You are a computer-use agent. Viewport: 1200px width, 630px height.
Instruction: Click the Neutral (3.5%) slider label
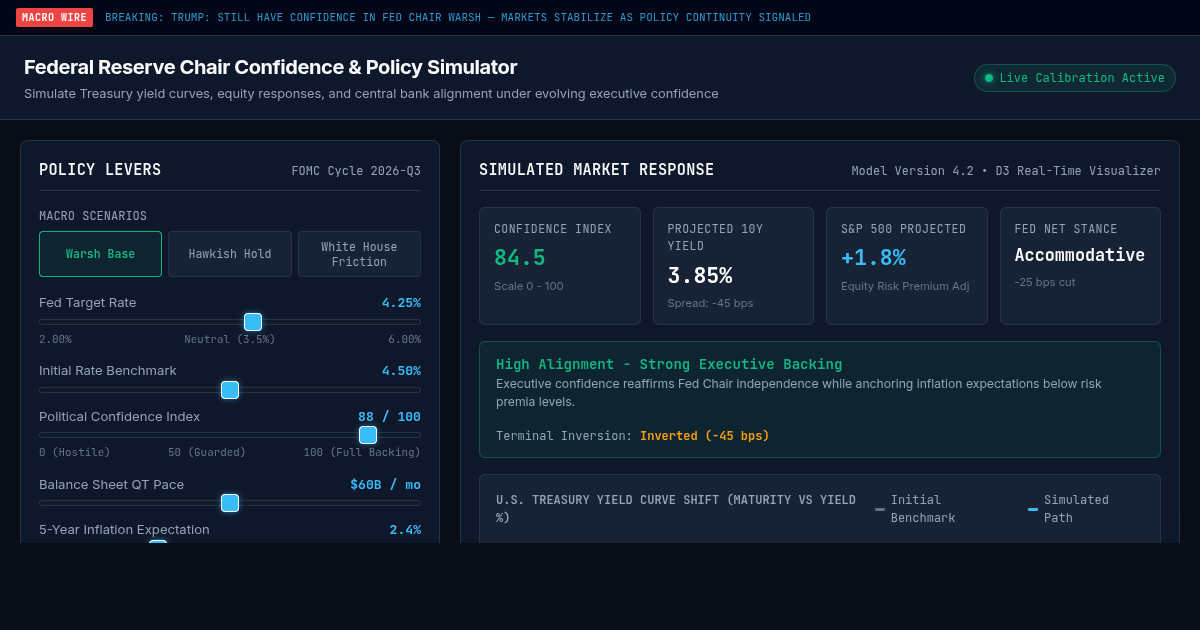tap(230, 340)
